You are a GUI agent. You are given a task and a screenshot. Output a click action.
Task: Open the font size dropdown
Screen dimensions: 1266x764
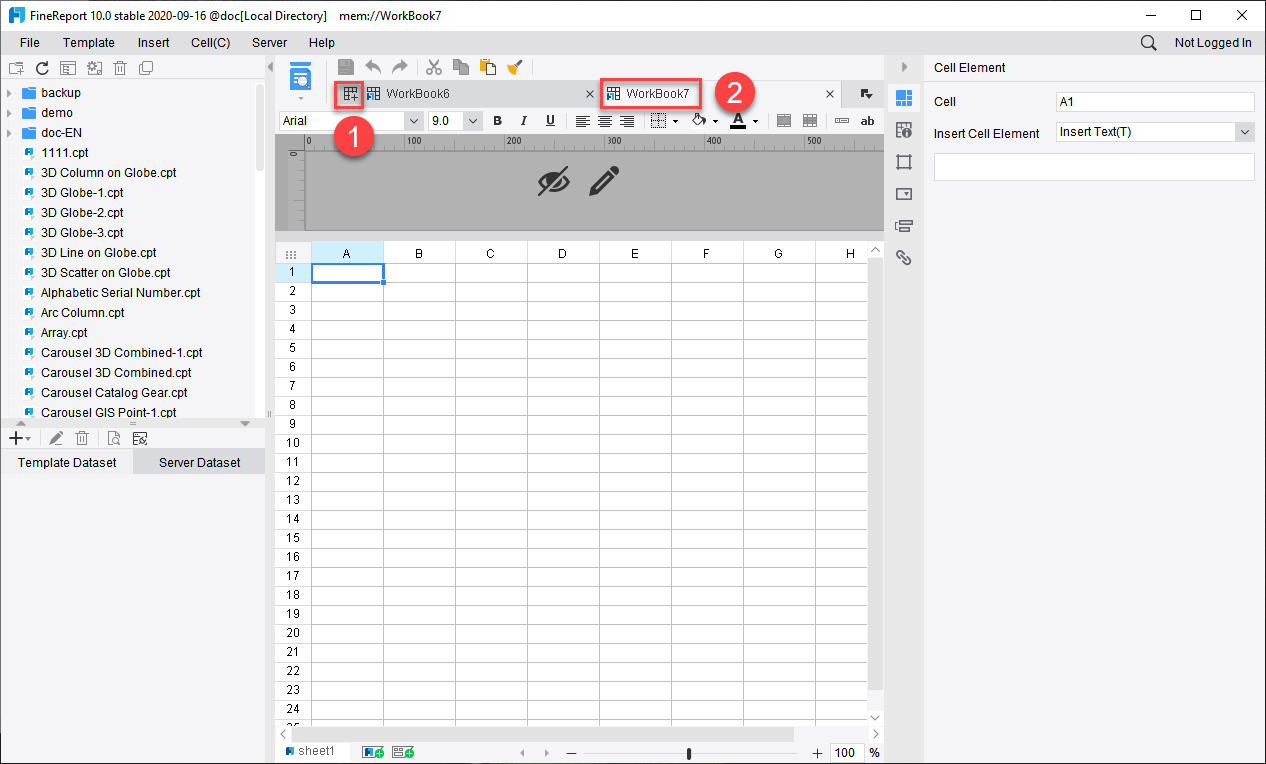click(472, 120)
